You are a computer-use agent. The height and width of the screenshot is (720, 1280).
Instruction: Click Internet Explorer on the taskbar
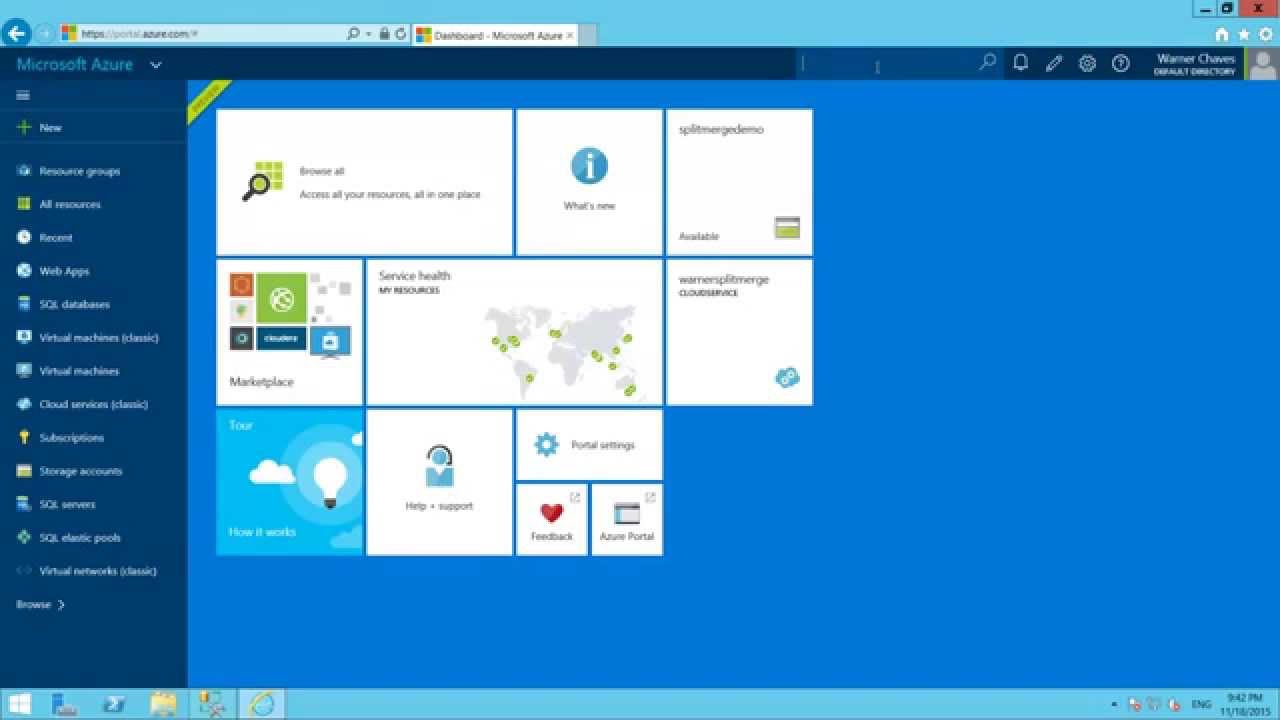(261, 704)
